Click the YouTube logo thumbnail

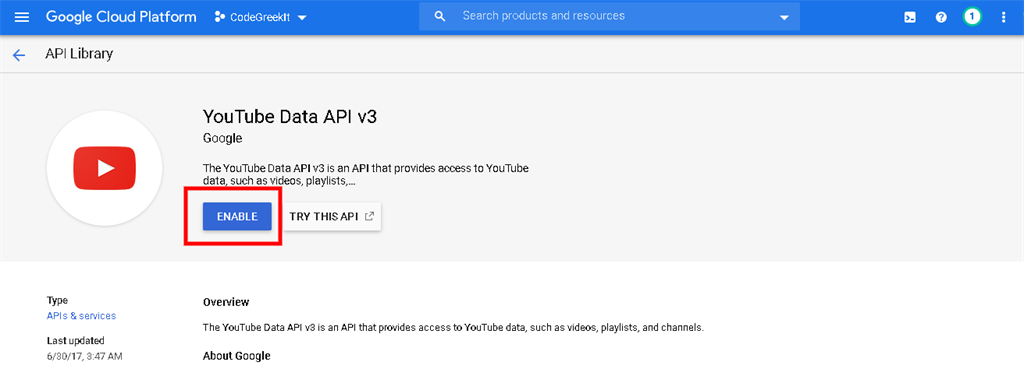(x=104, y=168)
